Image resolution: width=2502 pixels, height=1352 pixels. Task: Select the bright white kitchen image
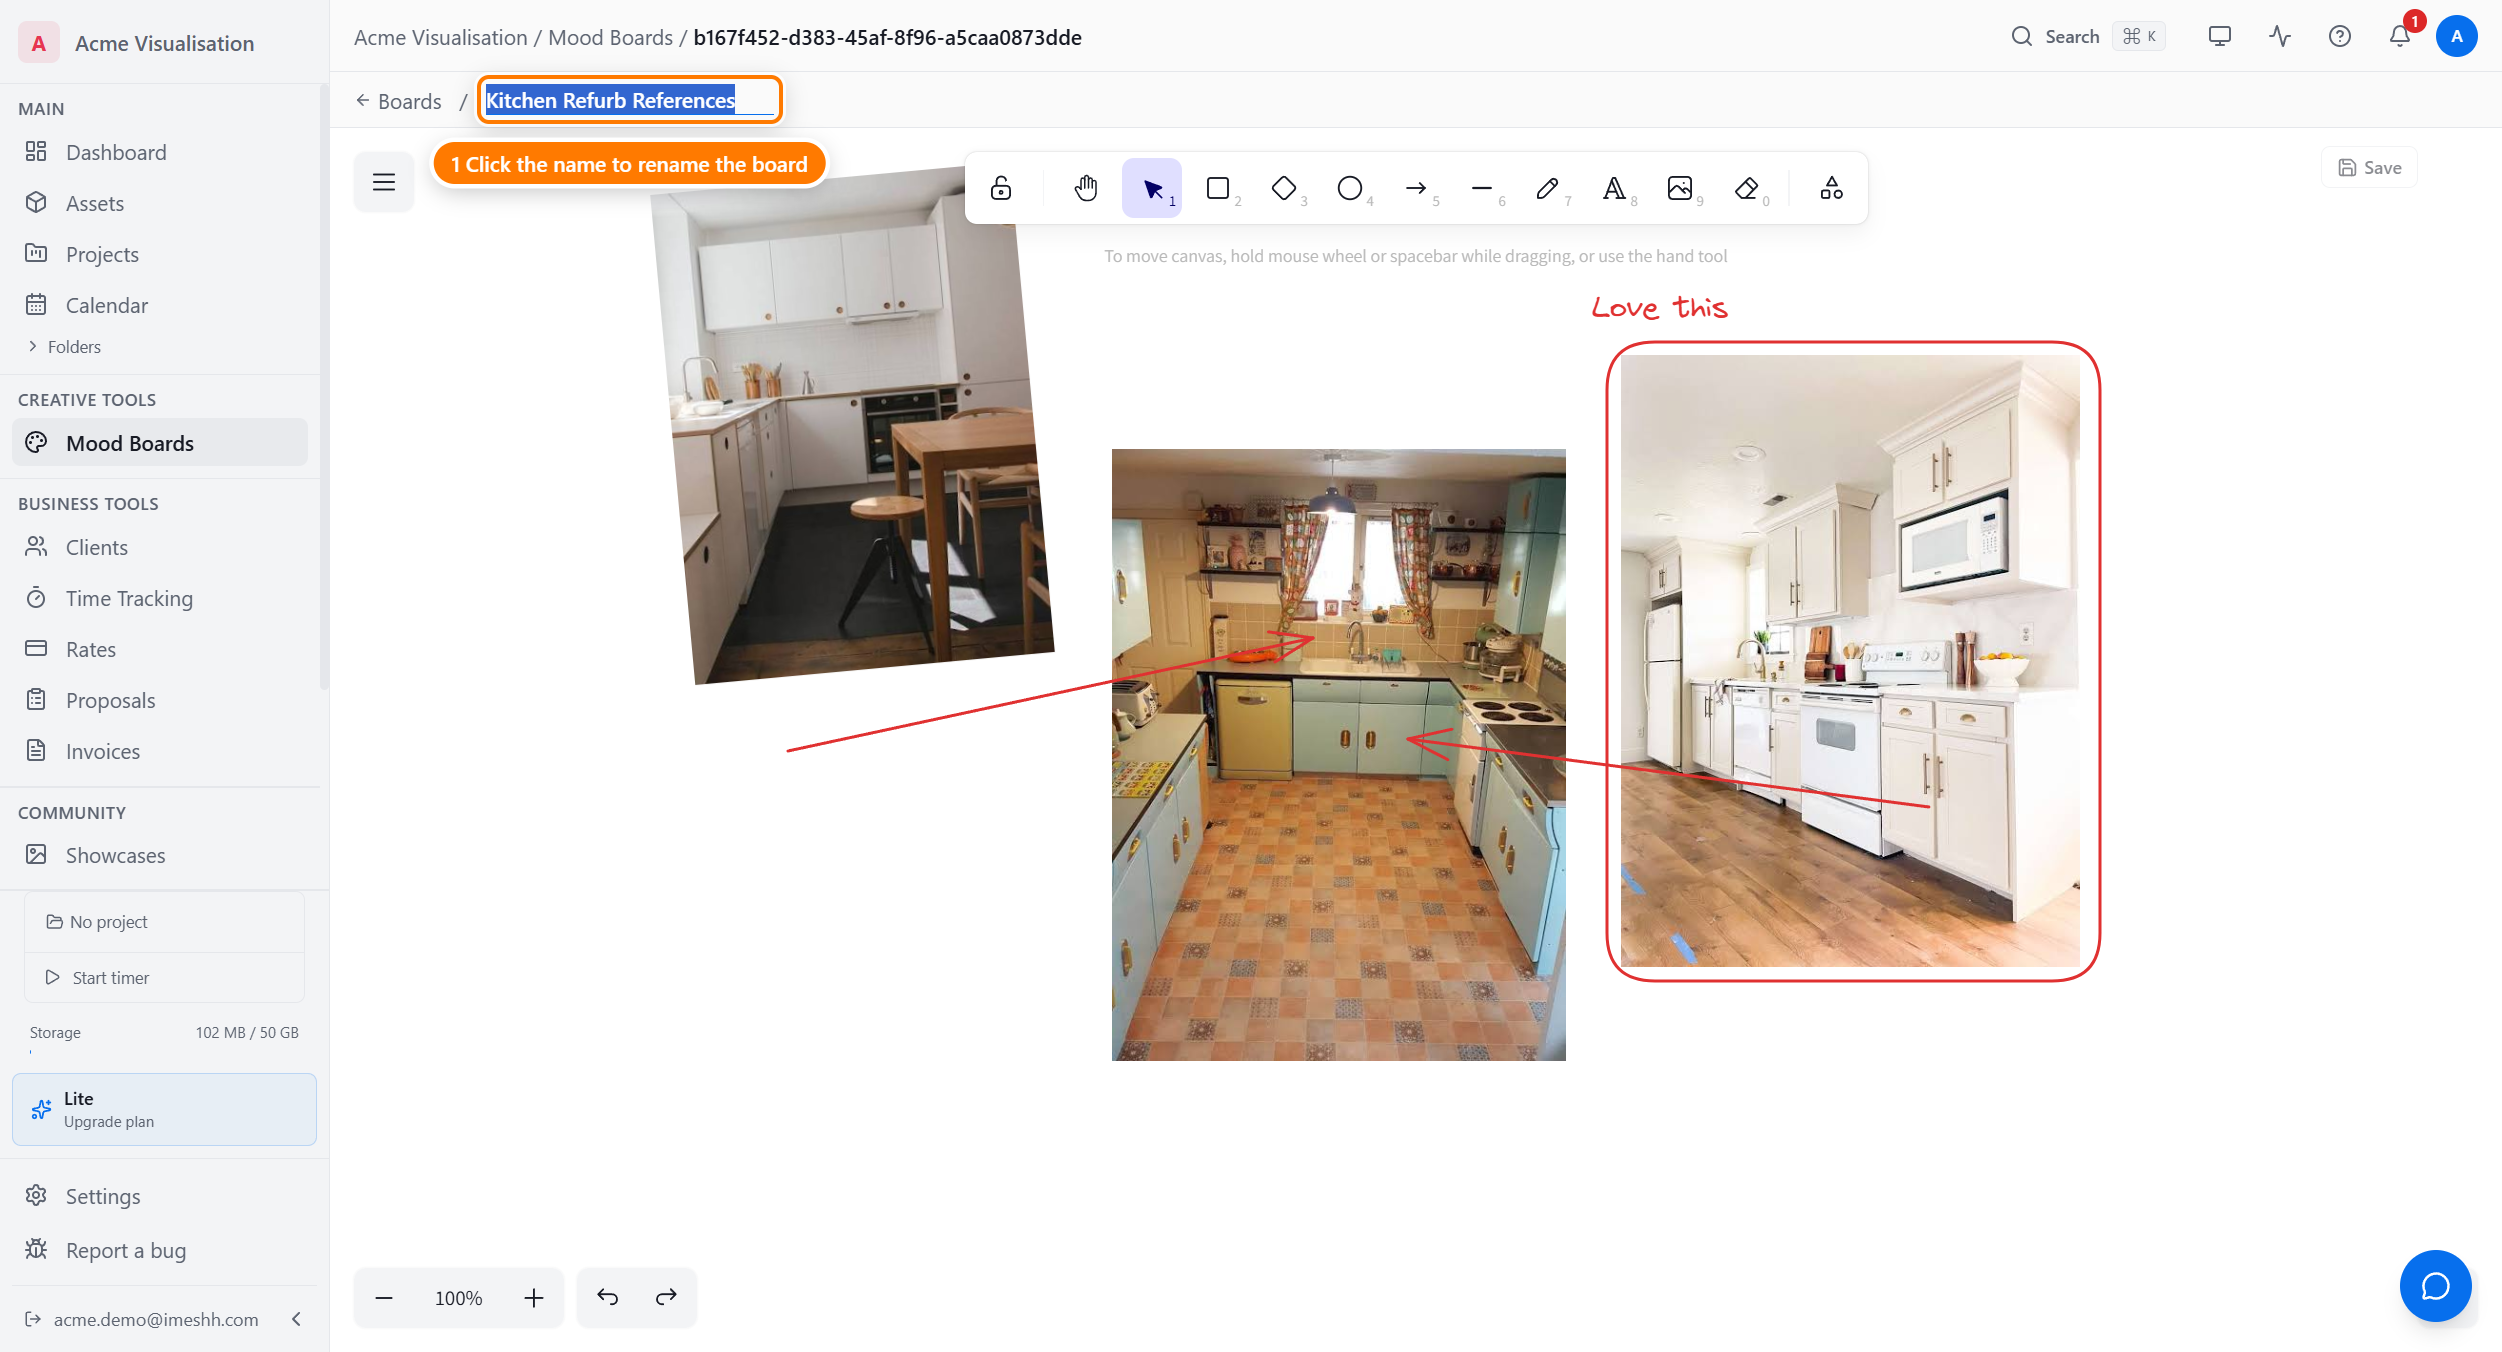pos(1850,661)
